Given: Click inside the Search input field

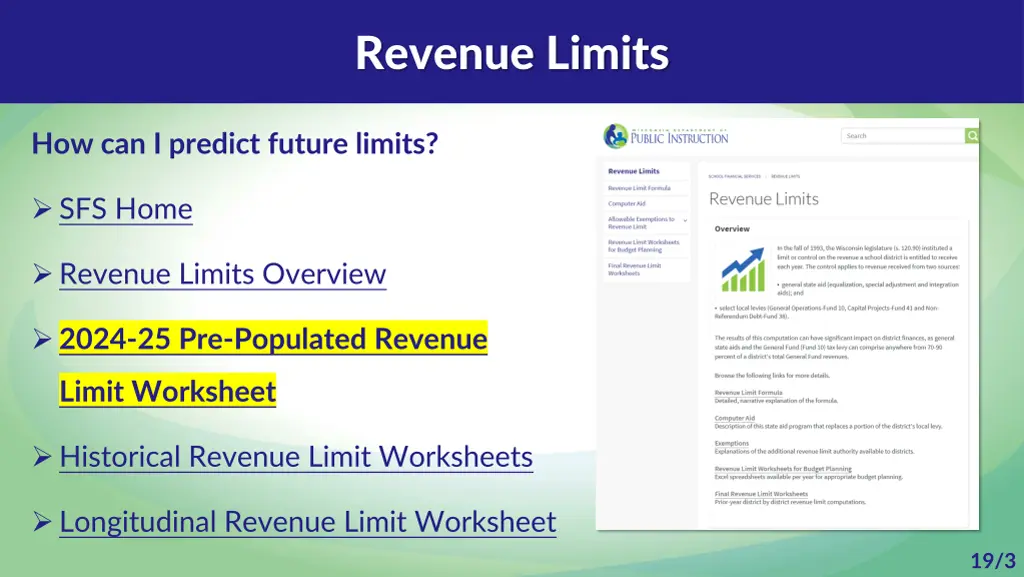Looking at the screenshot, I should coord(903,136).
